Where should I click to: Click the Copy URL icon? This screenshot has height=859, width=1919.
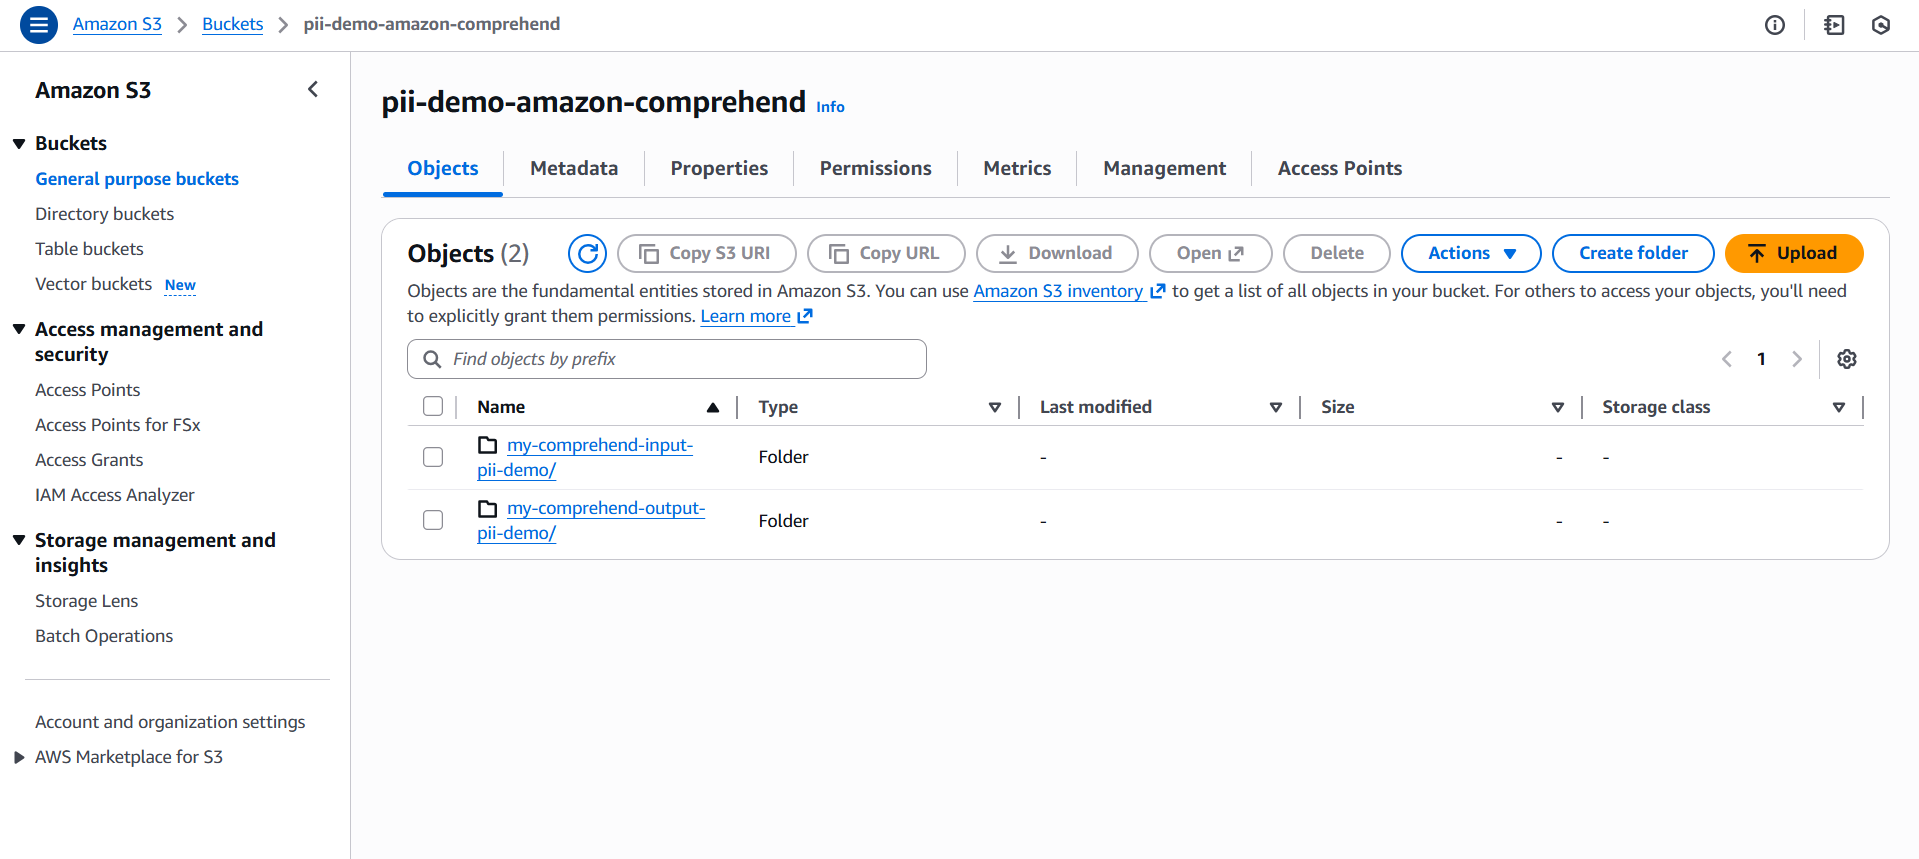click(840, 253)
